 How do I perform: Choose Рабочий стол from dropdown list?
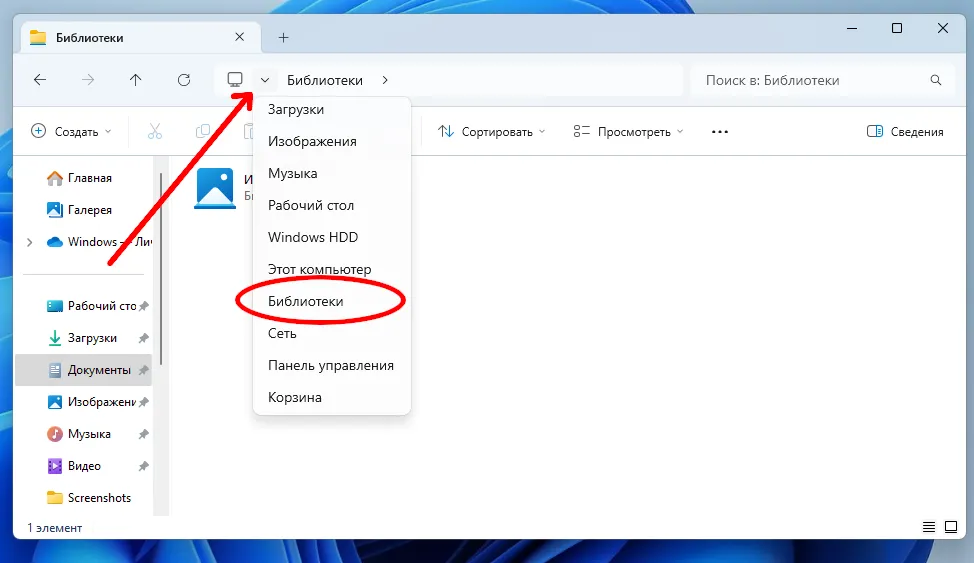332,205
